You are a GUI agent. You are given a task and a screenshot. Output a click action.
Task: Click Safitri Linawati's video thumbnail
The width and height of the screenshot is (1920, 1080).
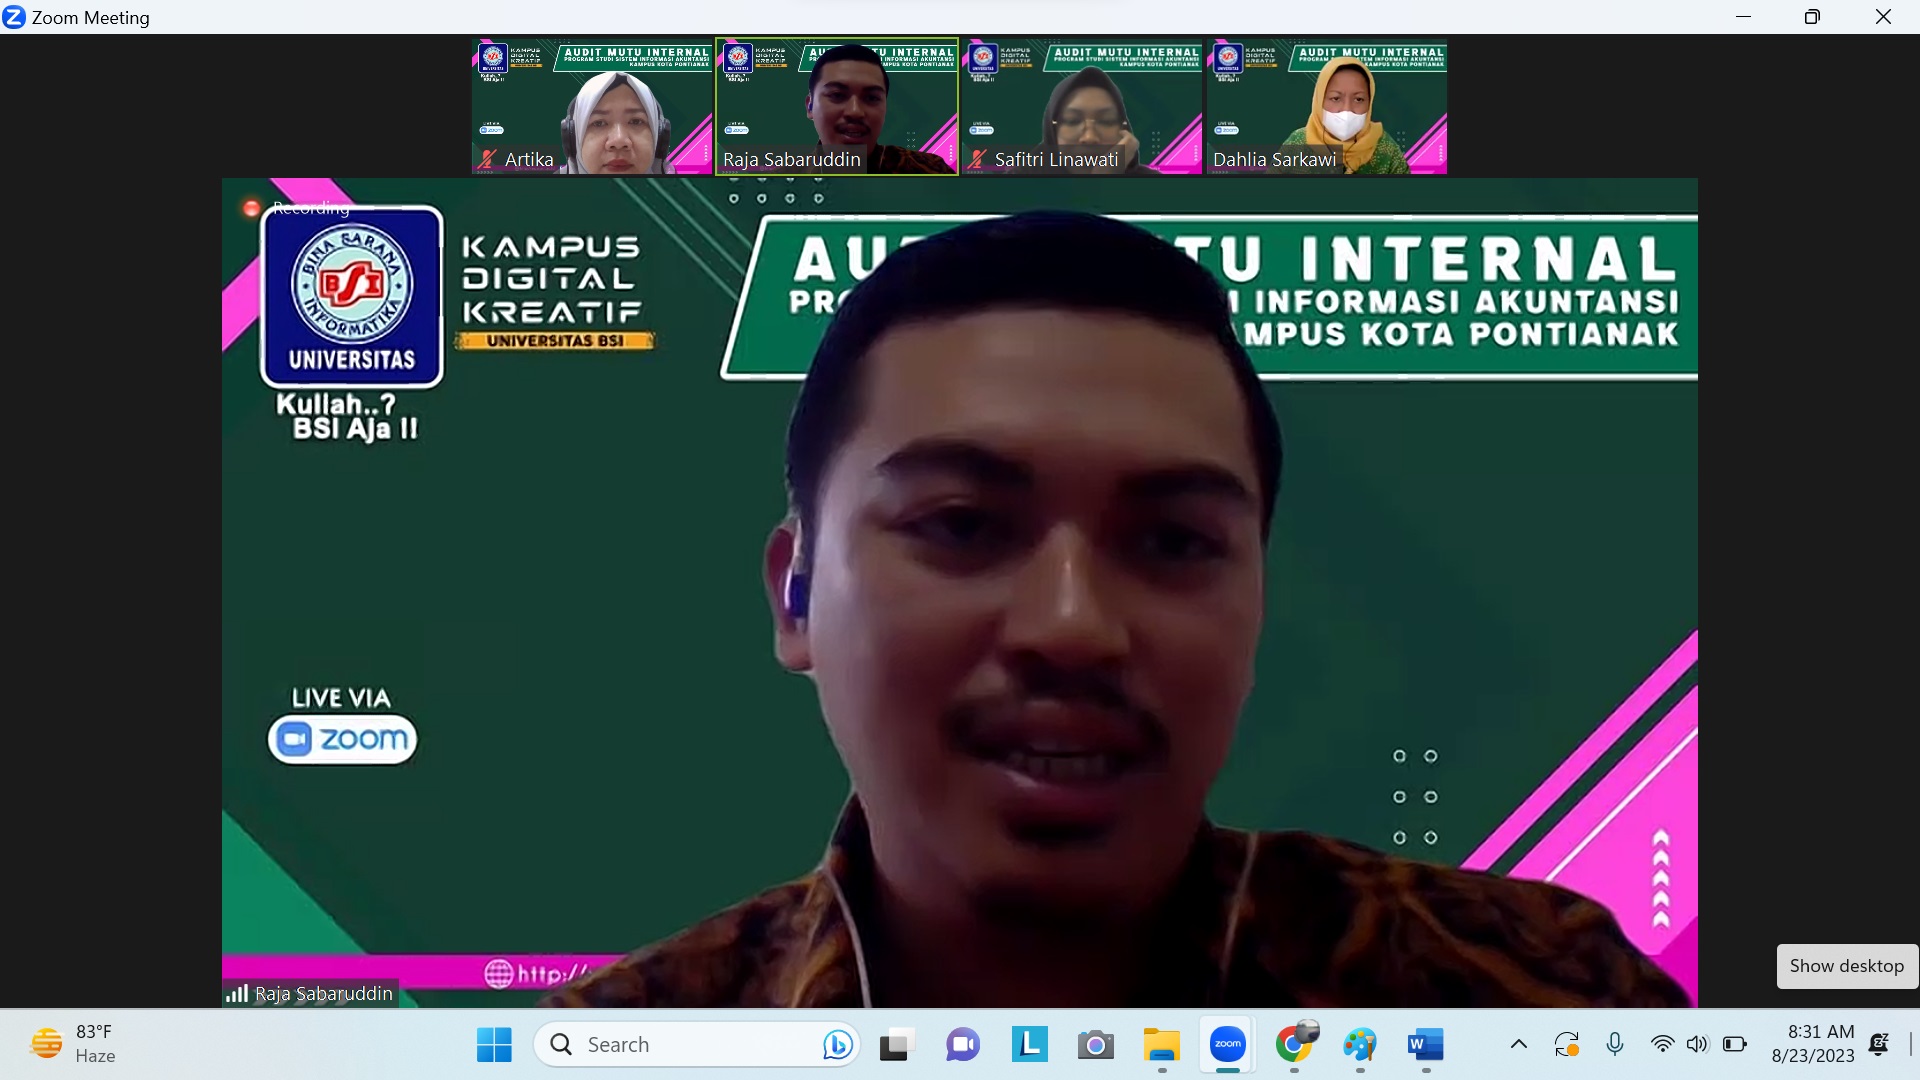(x=1082, y=107)
